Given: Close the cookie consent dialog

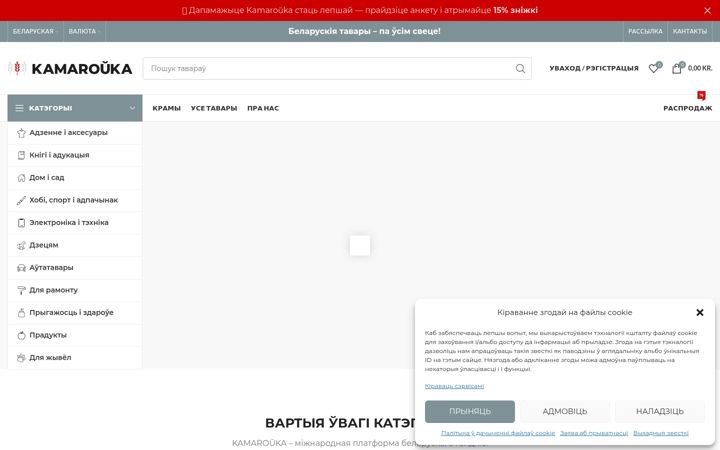Looking at the screenshot, I should (x=699, y=312).
